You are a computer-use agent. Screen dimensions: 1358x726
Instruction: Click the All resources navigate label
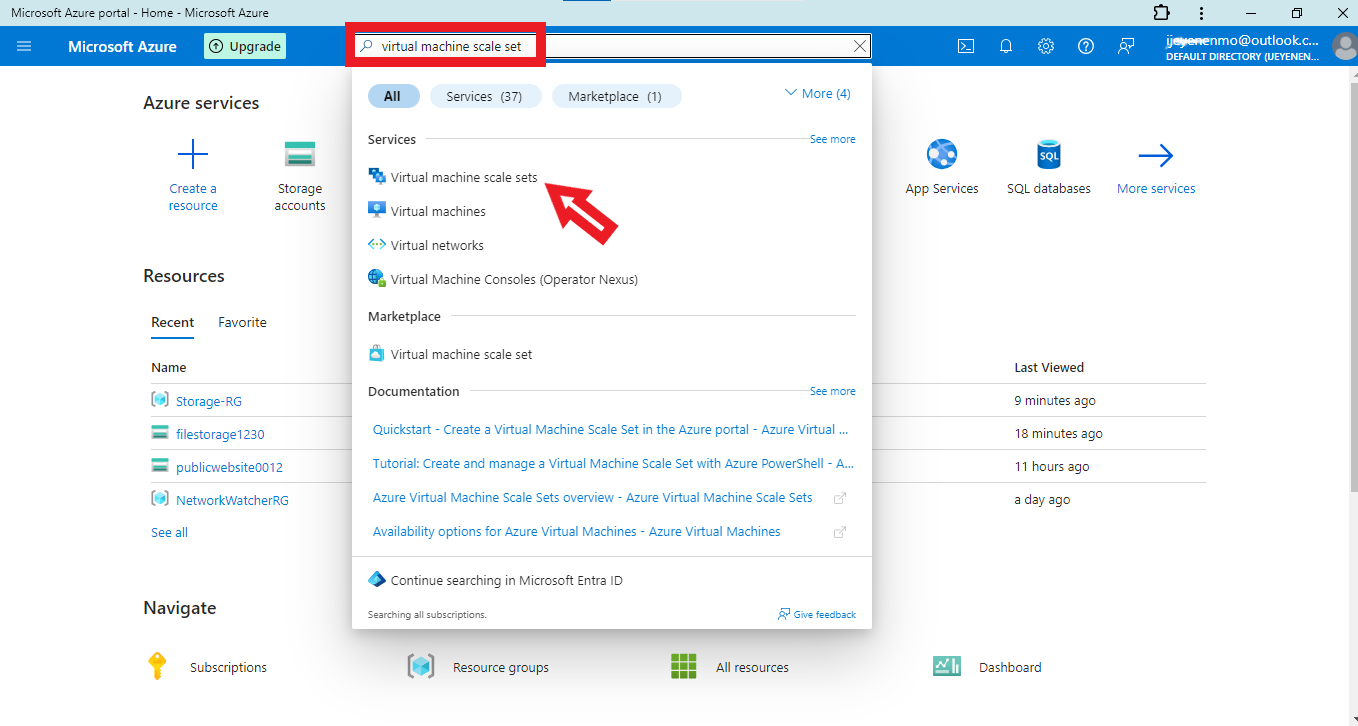click(752, 667)
